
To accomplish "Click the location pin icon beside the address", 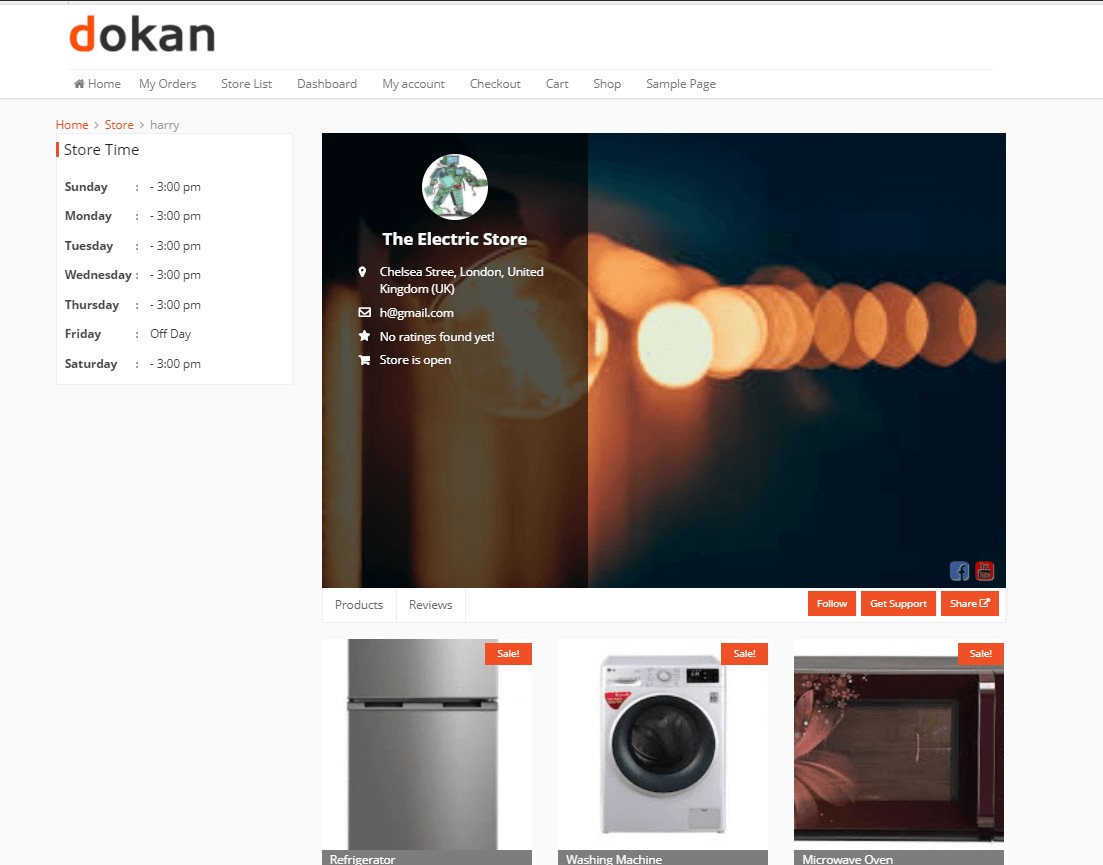I will point(362,271).
